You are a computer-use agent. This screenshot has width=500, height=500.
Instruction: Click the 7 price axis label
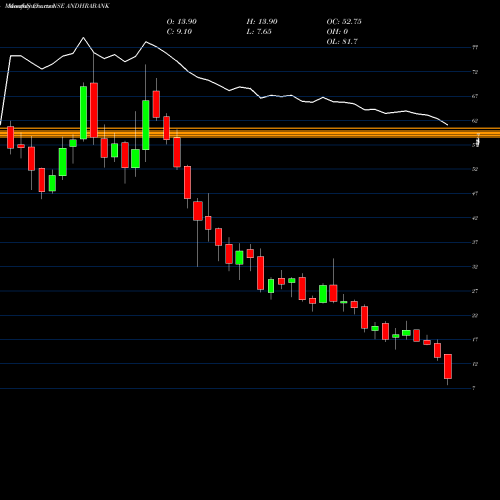point(474,388)
